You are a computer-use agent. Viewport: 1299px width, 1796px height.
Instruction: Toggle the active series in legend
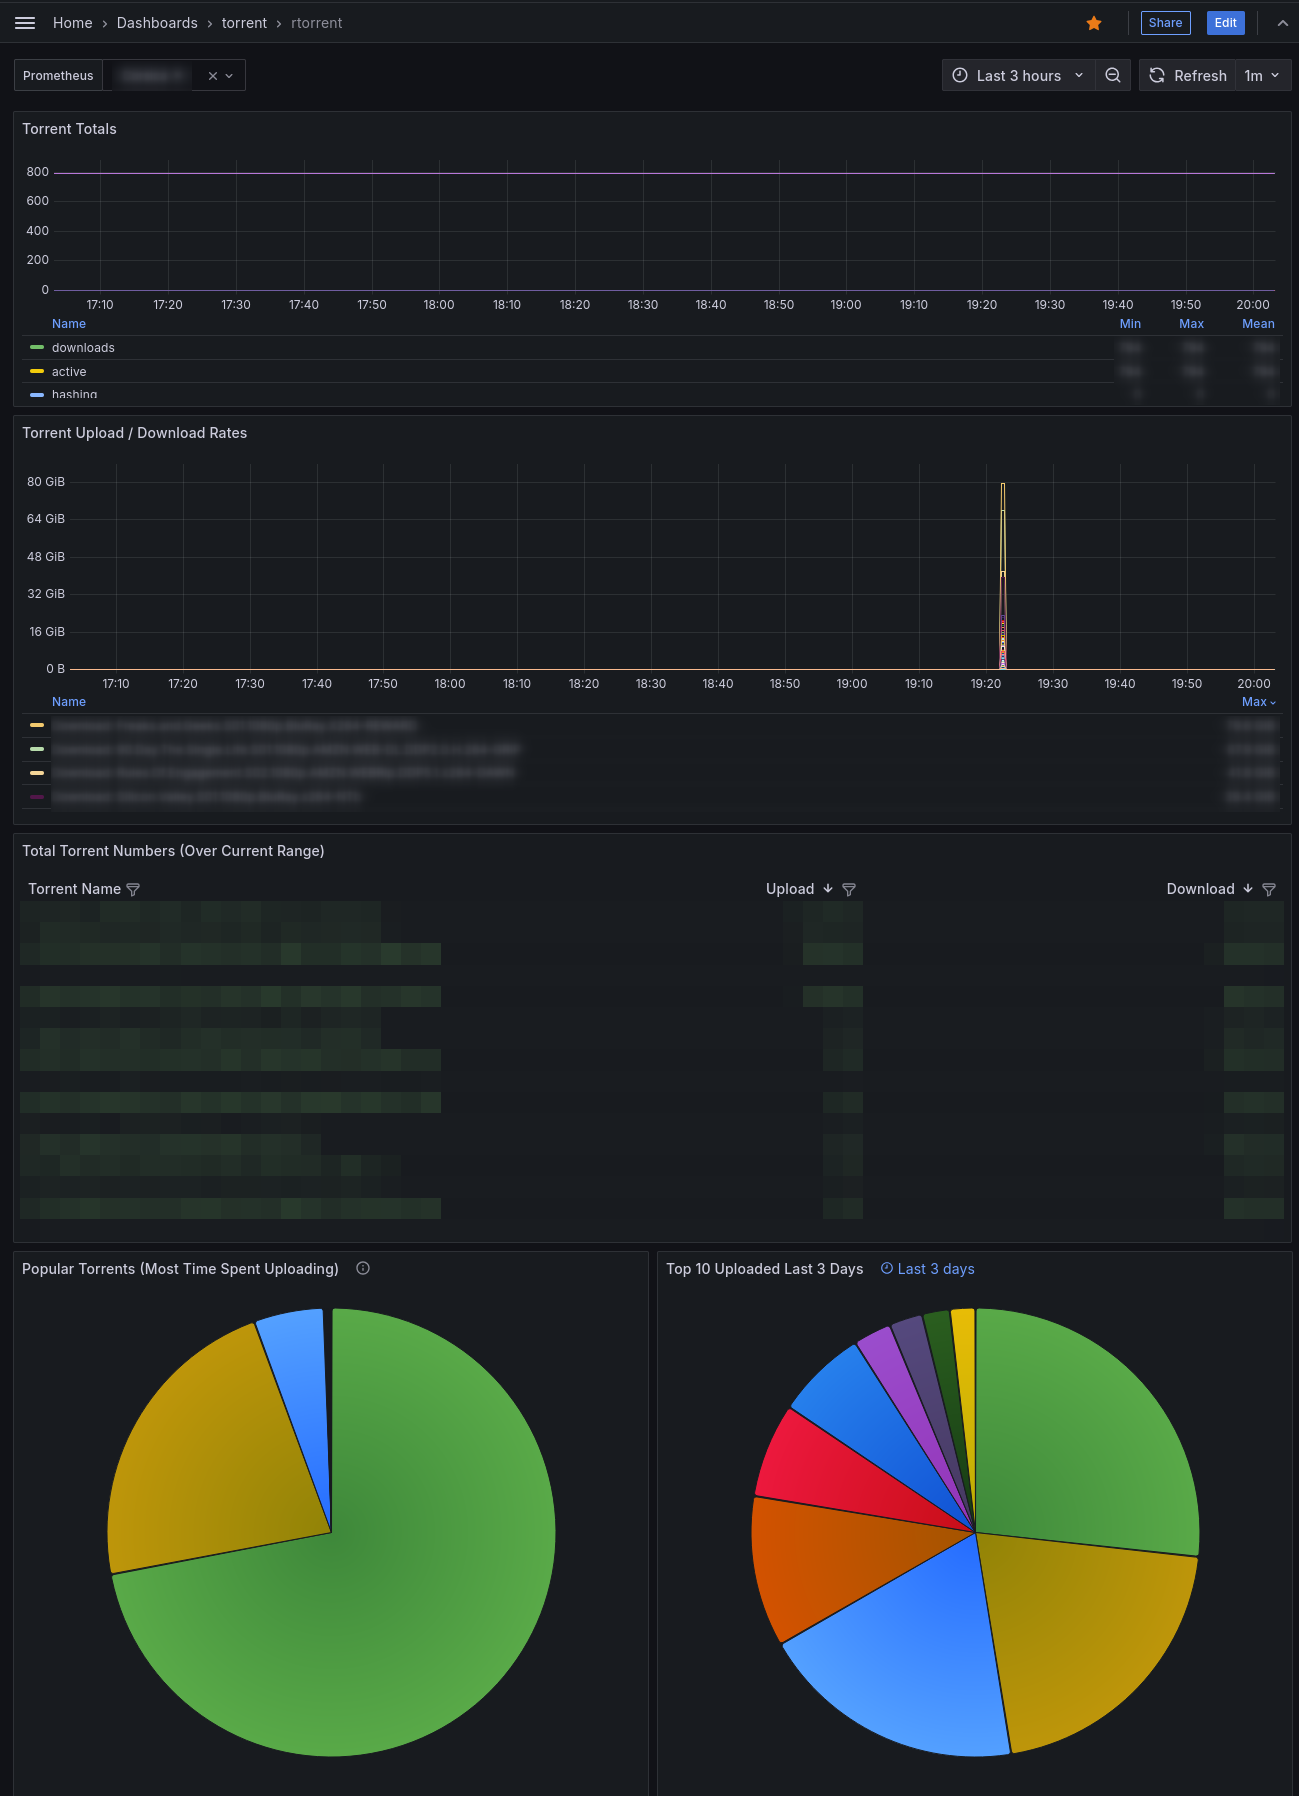(x=69, y=372)
